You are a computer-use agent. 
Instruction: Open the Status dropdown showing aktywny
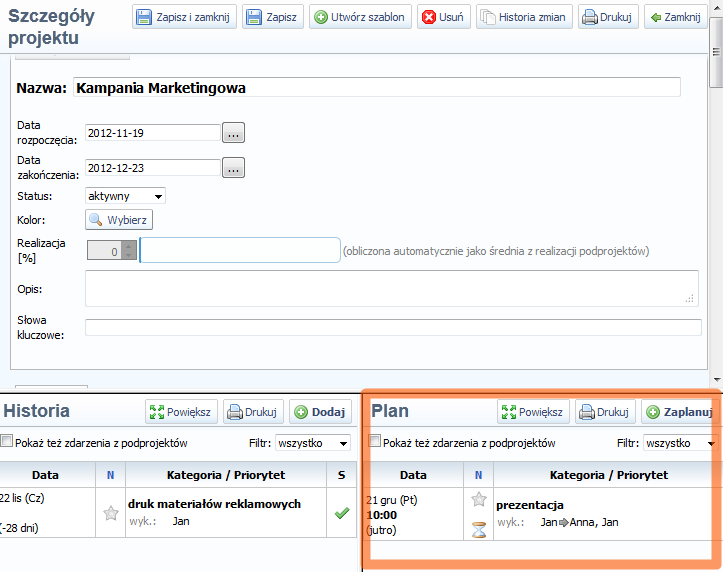coord(125,196)
